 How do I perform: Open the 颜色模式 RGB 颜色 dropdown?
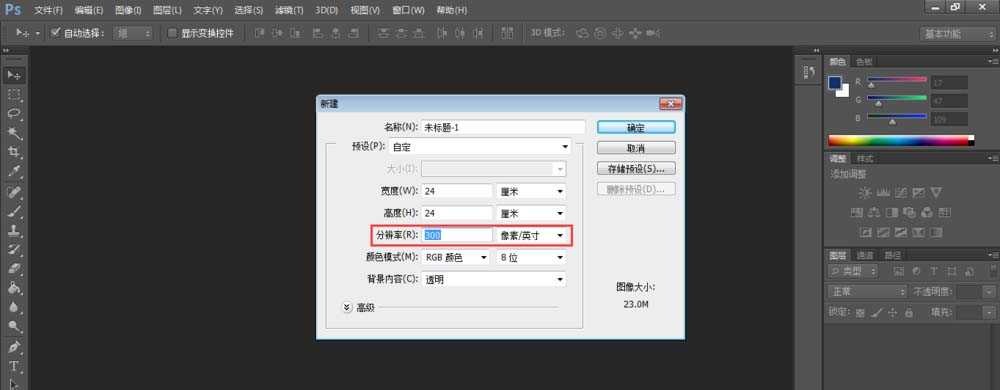coord(455,257)
